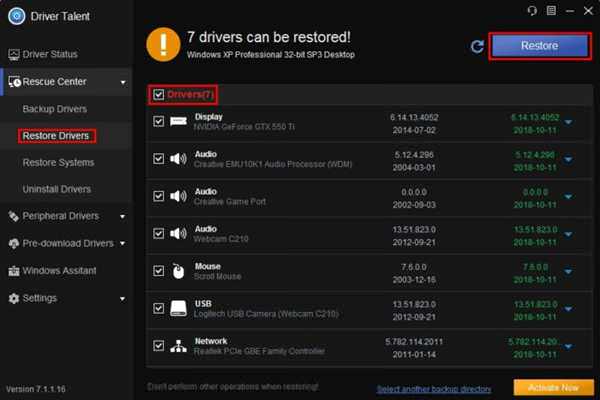Click the blue Restore button

tap(540, 46)
